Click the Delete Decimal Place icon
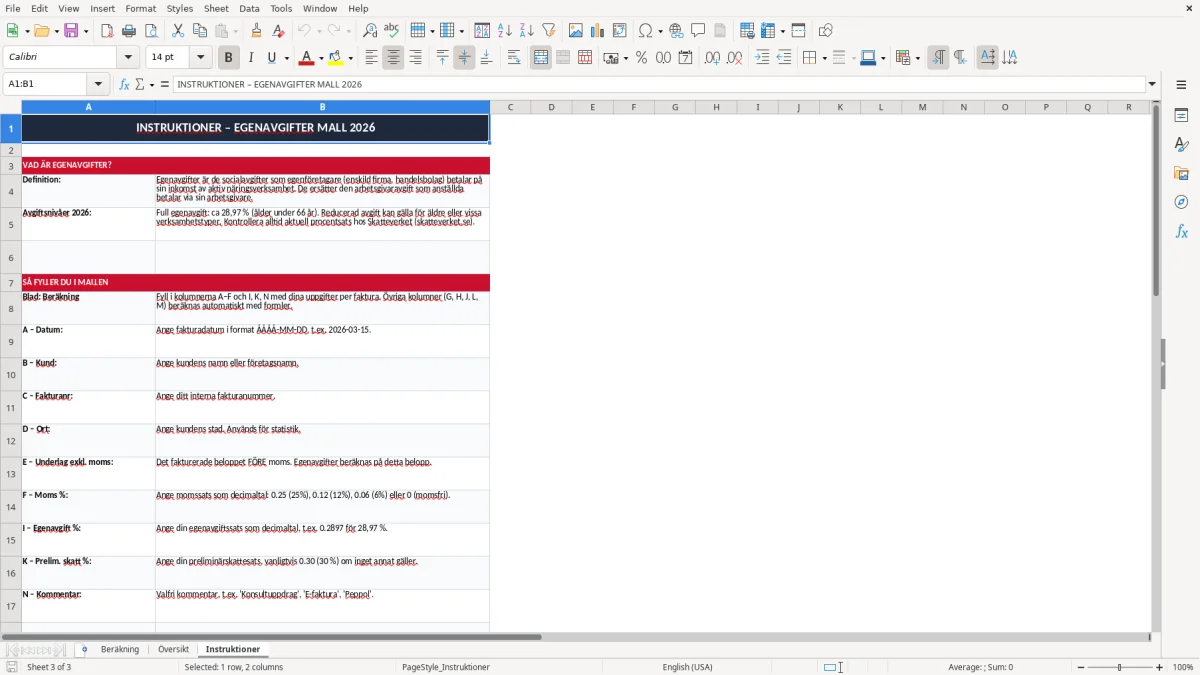 click(735, 58)
